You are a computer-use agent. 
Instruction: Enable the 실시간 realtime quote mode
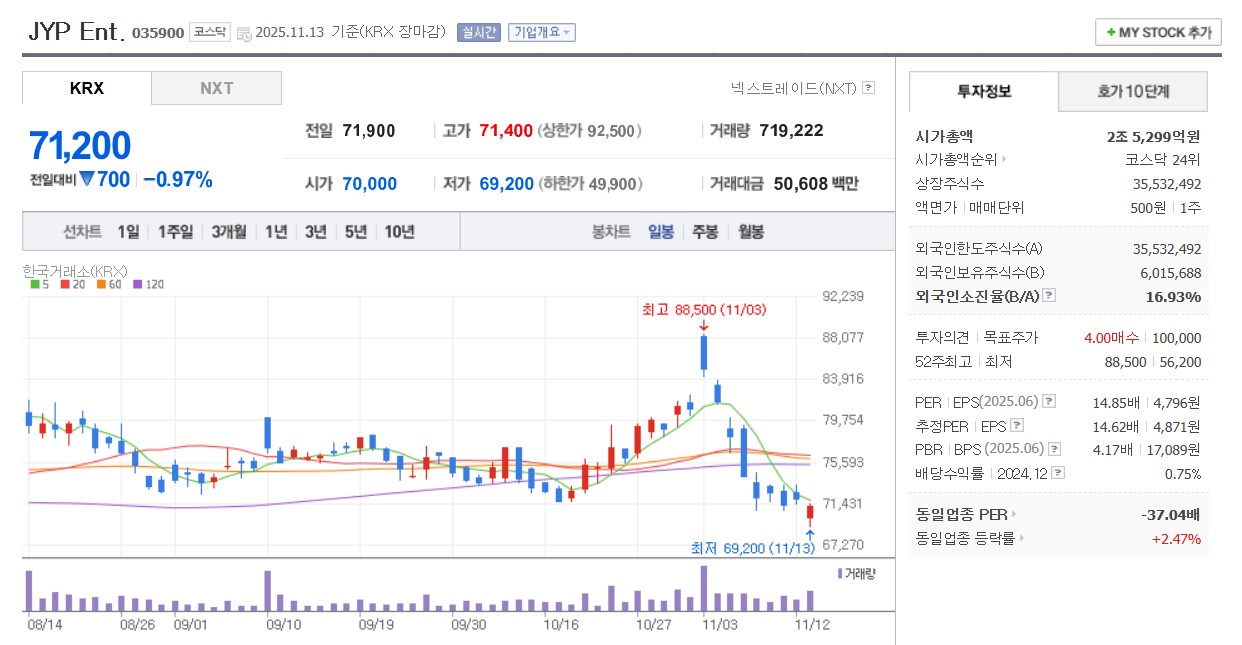pos(477,32)
